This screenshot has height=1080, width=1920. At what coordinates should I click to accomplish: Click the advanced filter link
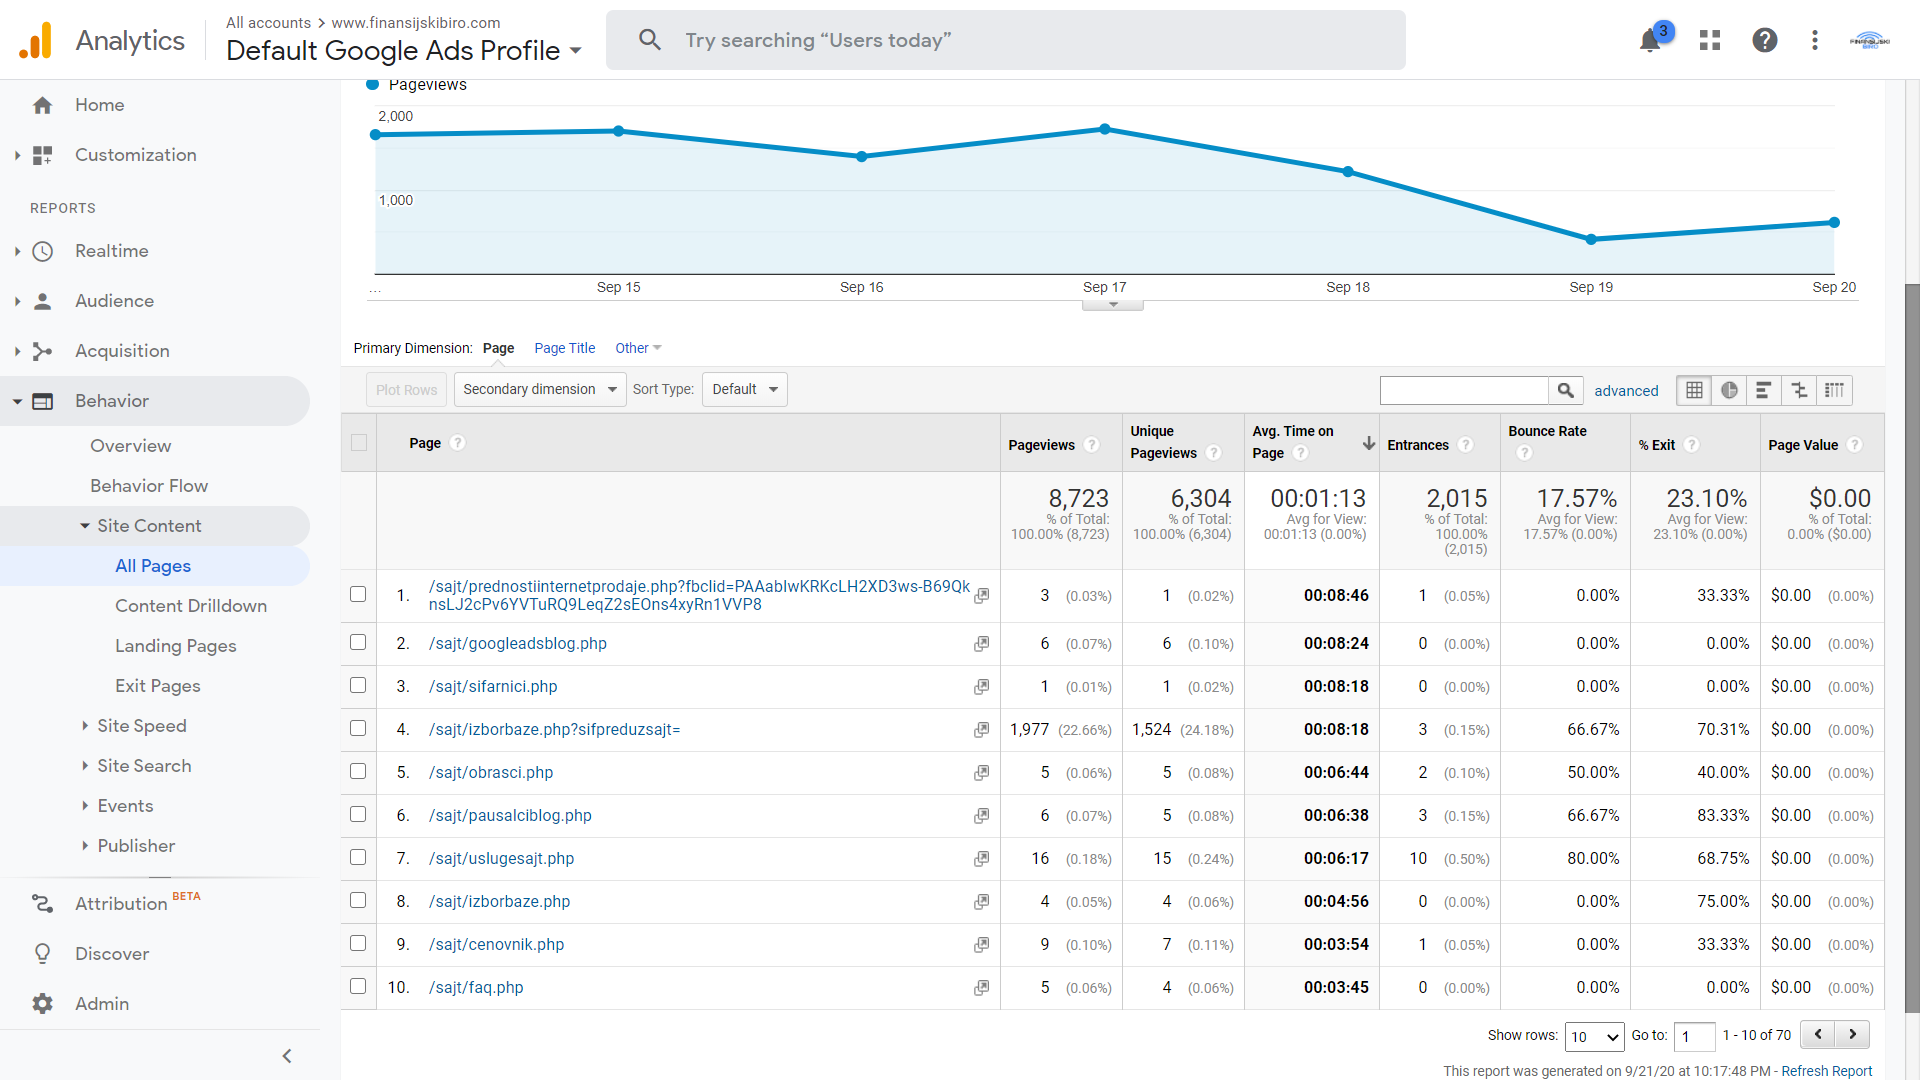[1626, 391]
